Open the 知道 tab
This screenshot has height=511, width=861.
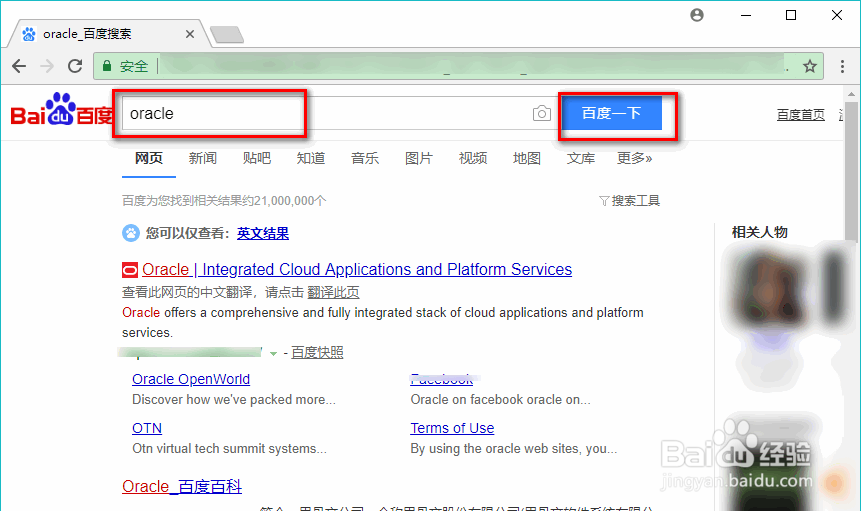311,158
